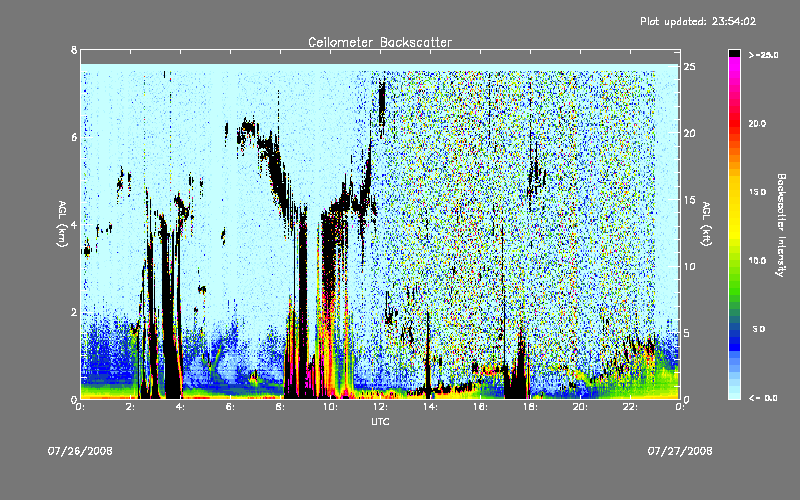Click the 20 tick on the kft axis
Image resolution: width=800 pixels, height=500 pixels.
(690, 133)
